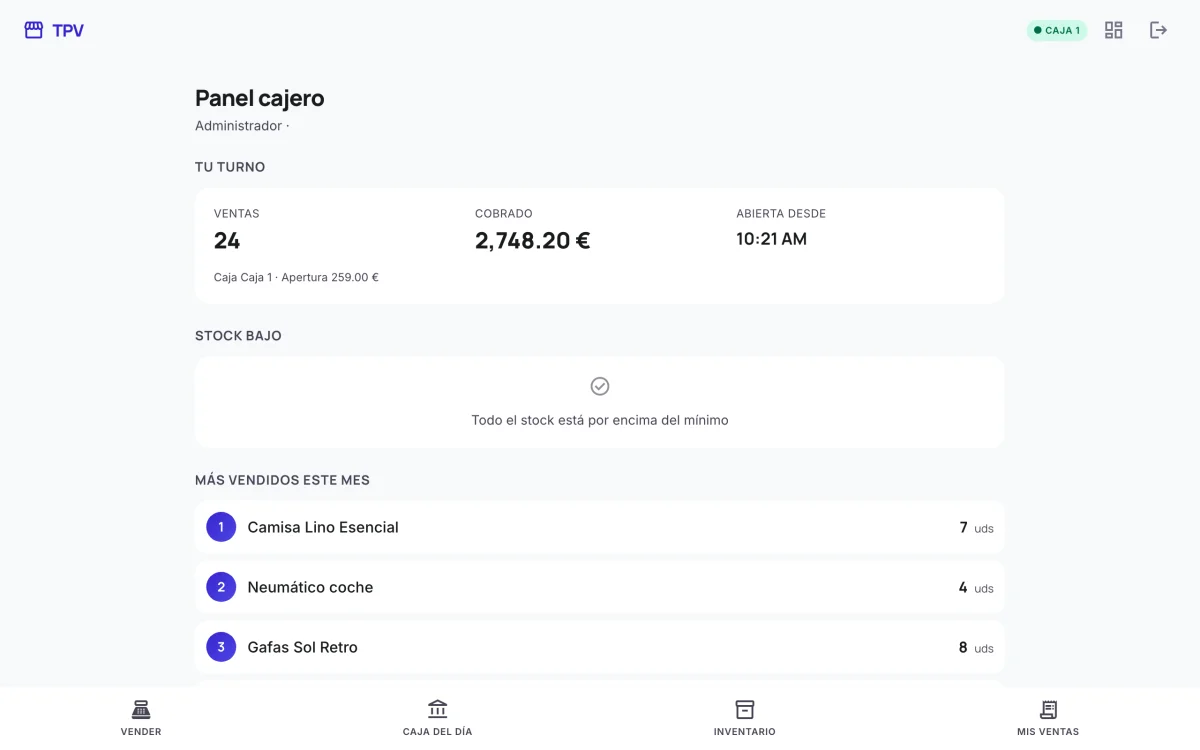Select the Camisa Lino Esencial row

click(599, 527)
